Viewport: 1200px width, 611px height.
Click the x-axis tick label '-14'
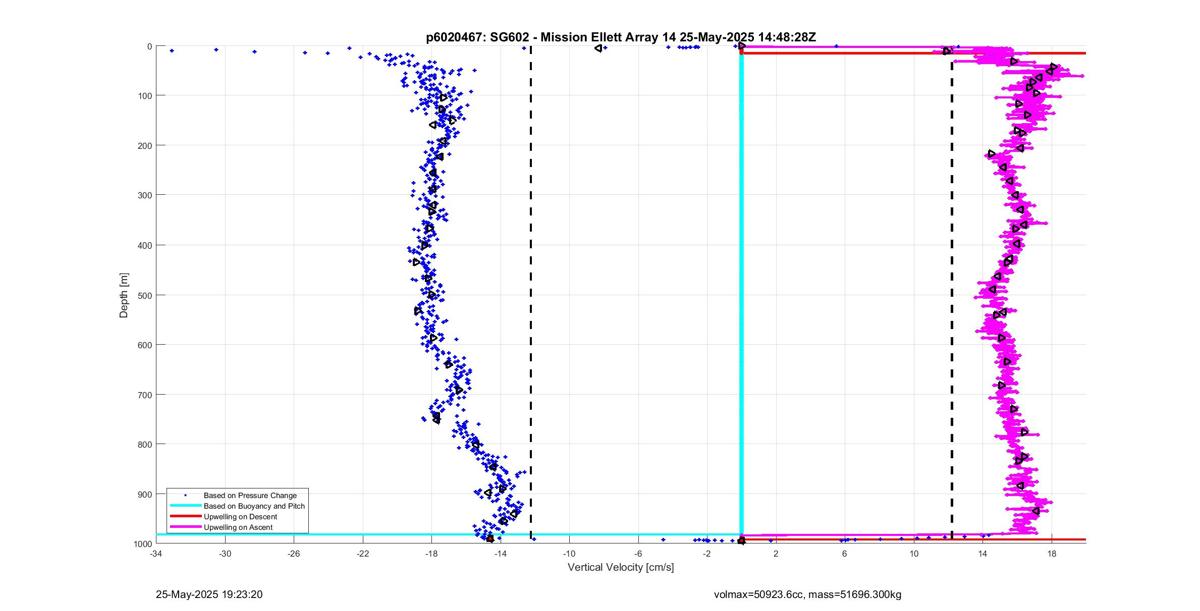coord(501,553)
